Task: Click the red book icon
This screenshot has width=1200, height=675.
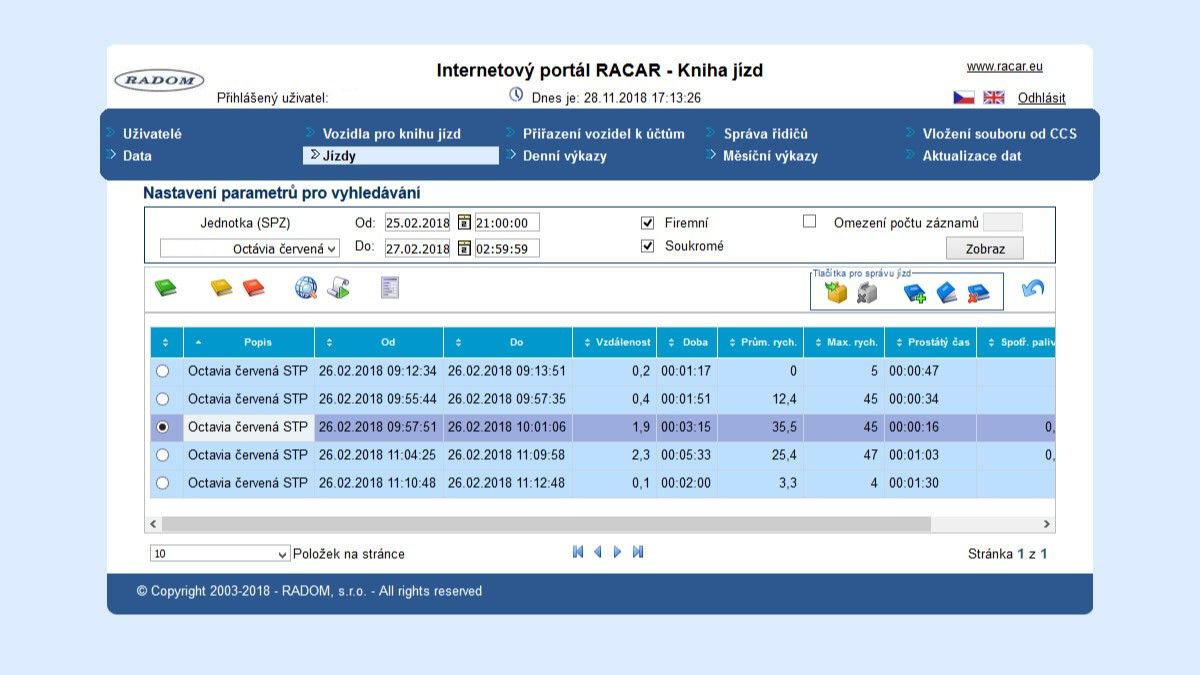Action: (254, 289)
